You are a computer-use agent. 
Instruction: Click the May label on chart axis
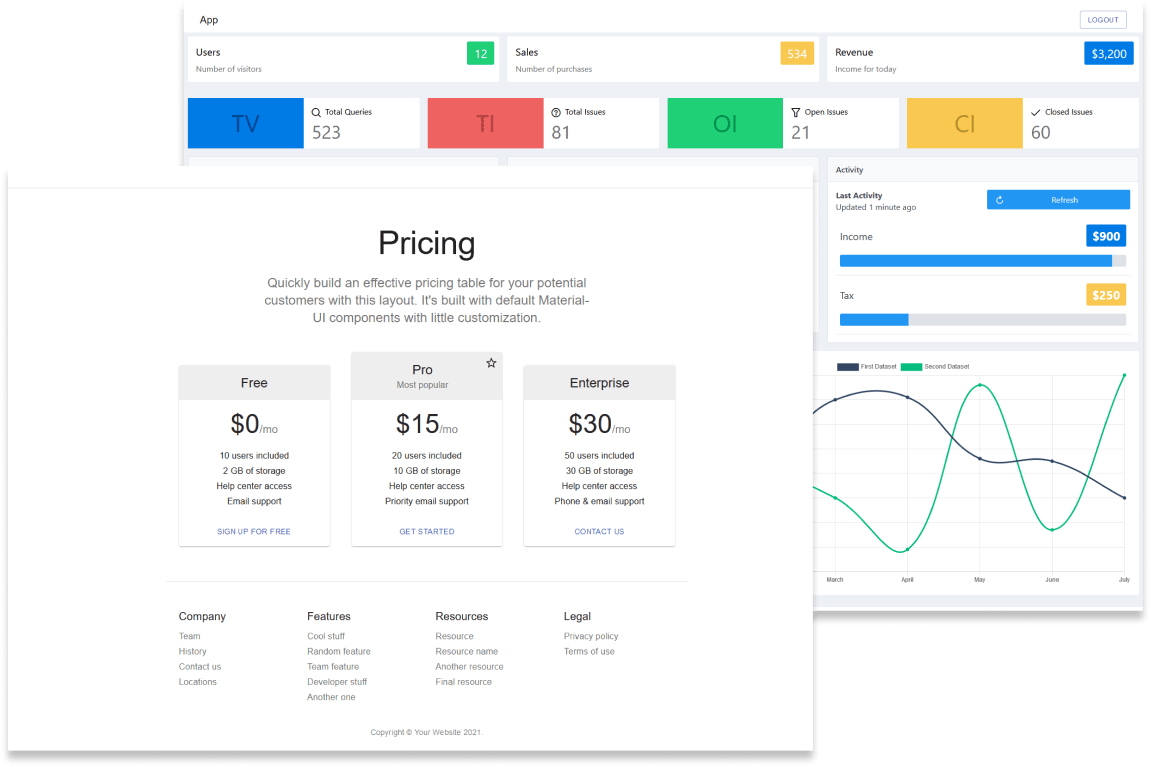click(x=979, y=580)
